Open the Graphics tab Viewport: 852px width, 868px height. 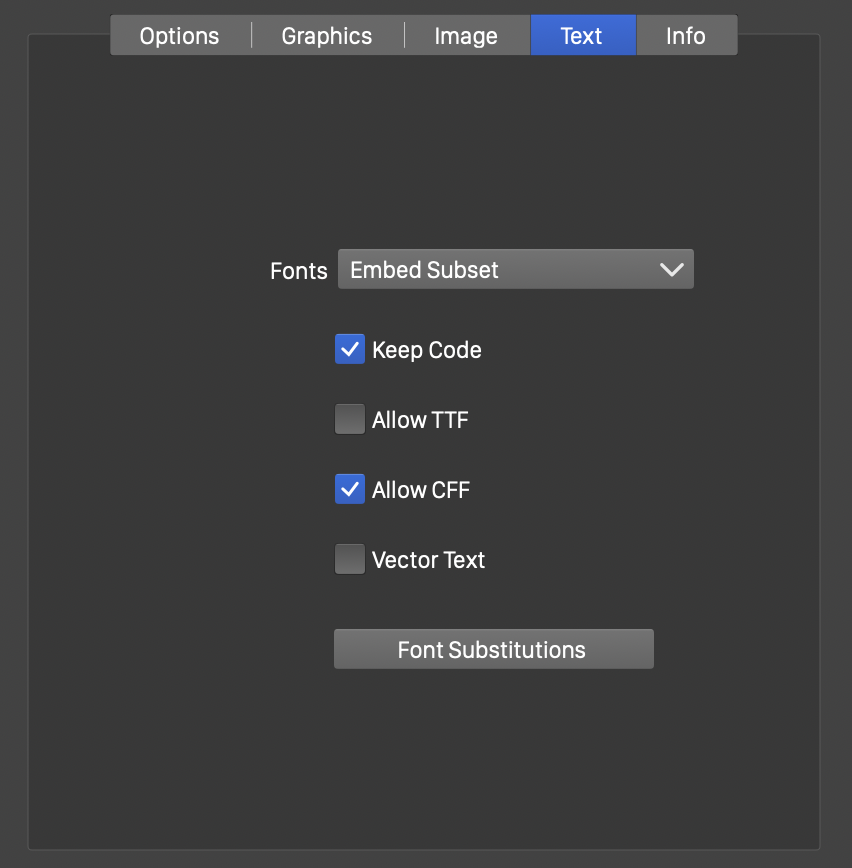(x=327, y=36)
